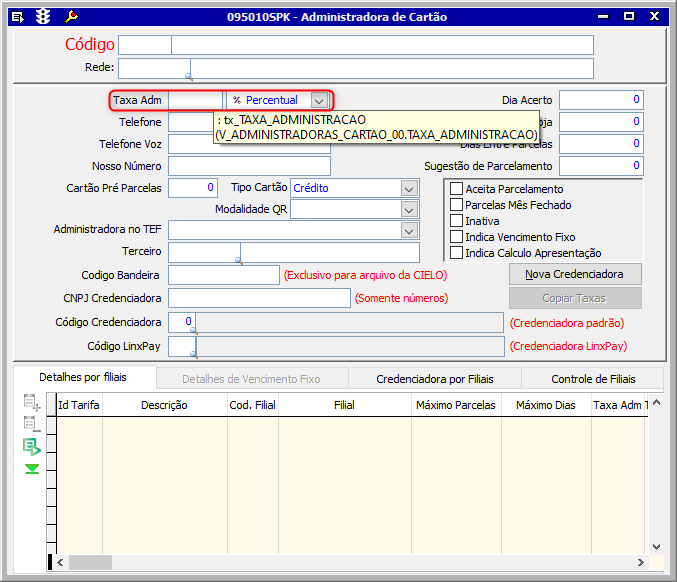Maximize the Administradora de Cartão window
The image size is (677, 582).
(629, 16)
